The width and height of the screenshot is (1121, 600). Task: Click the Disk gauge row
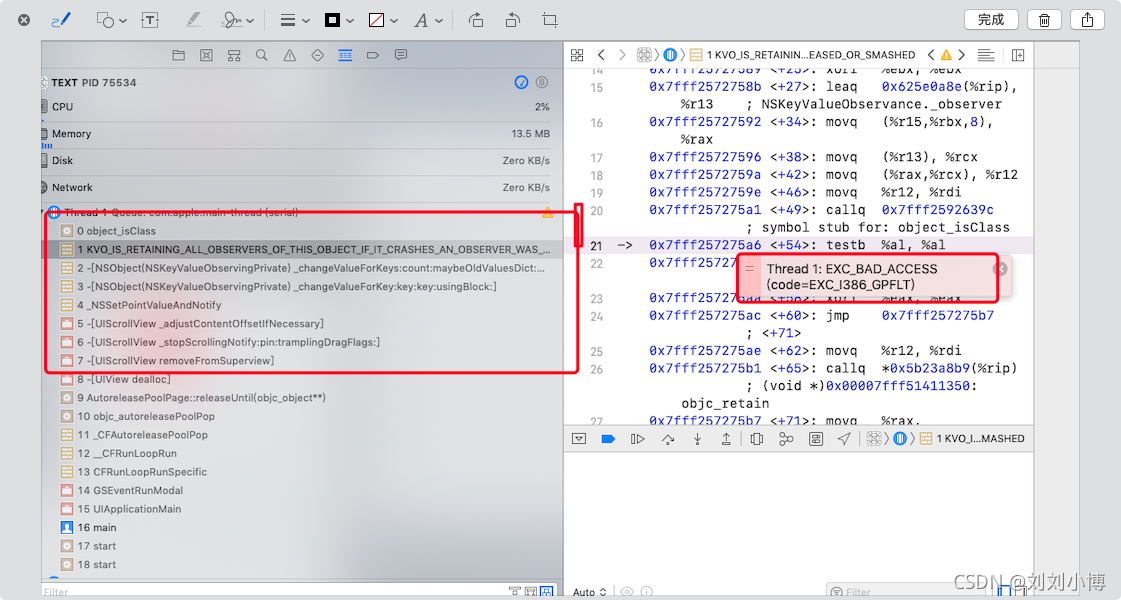(297, 161)
